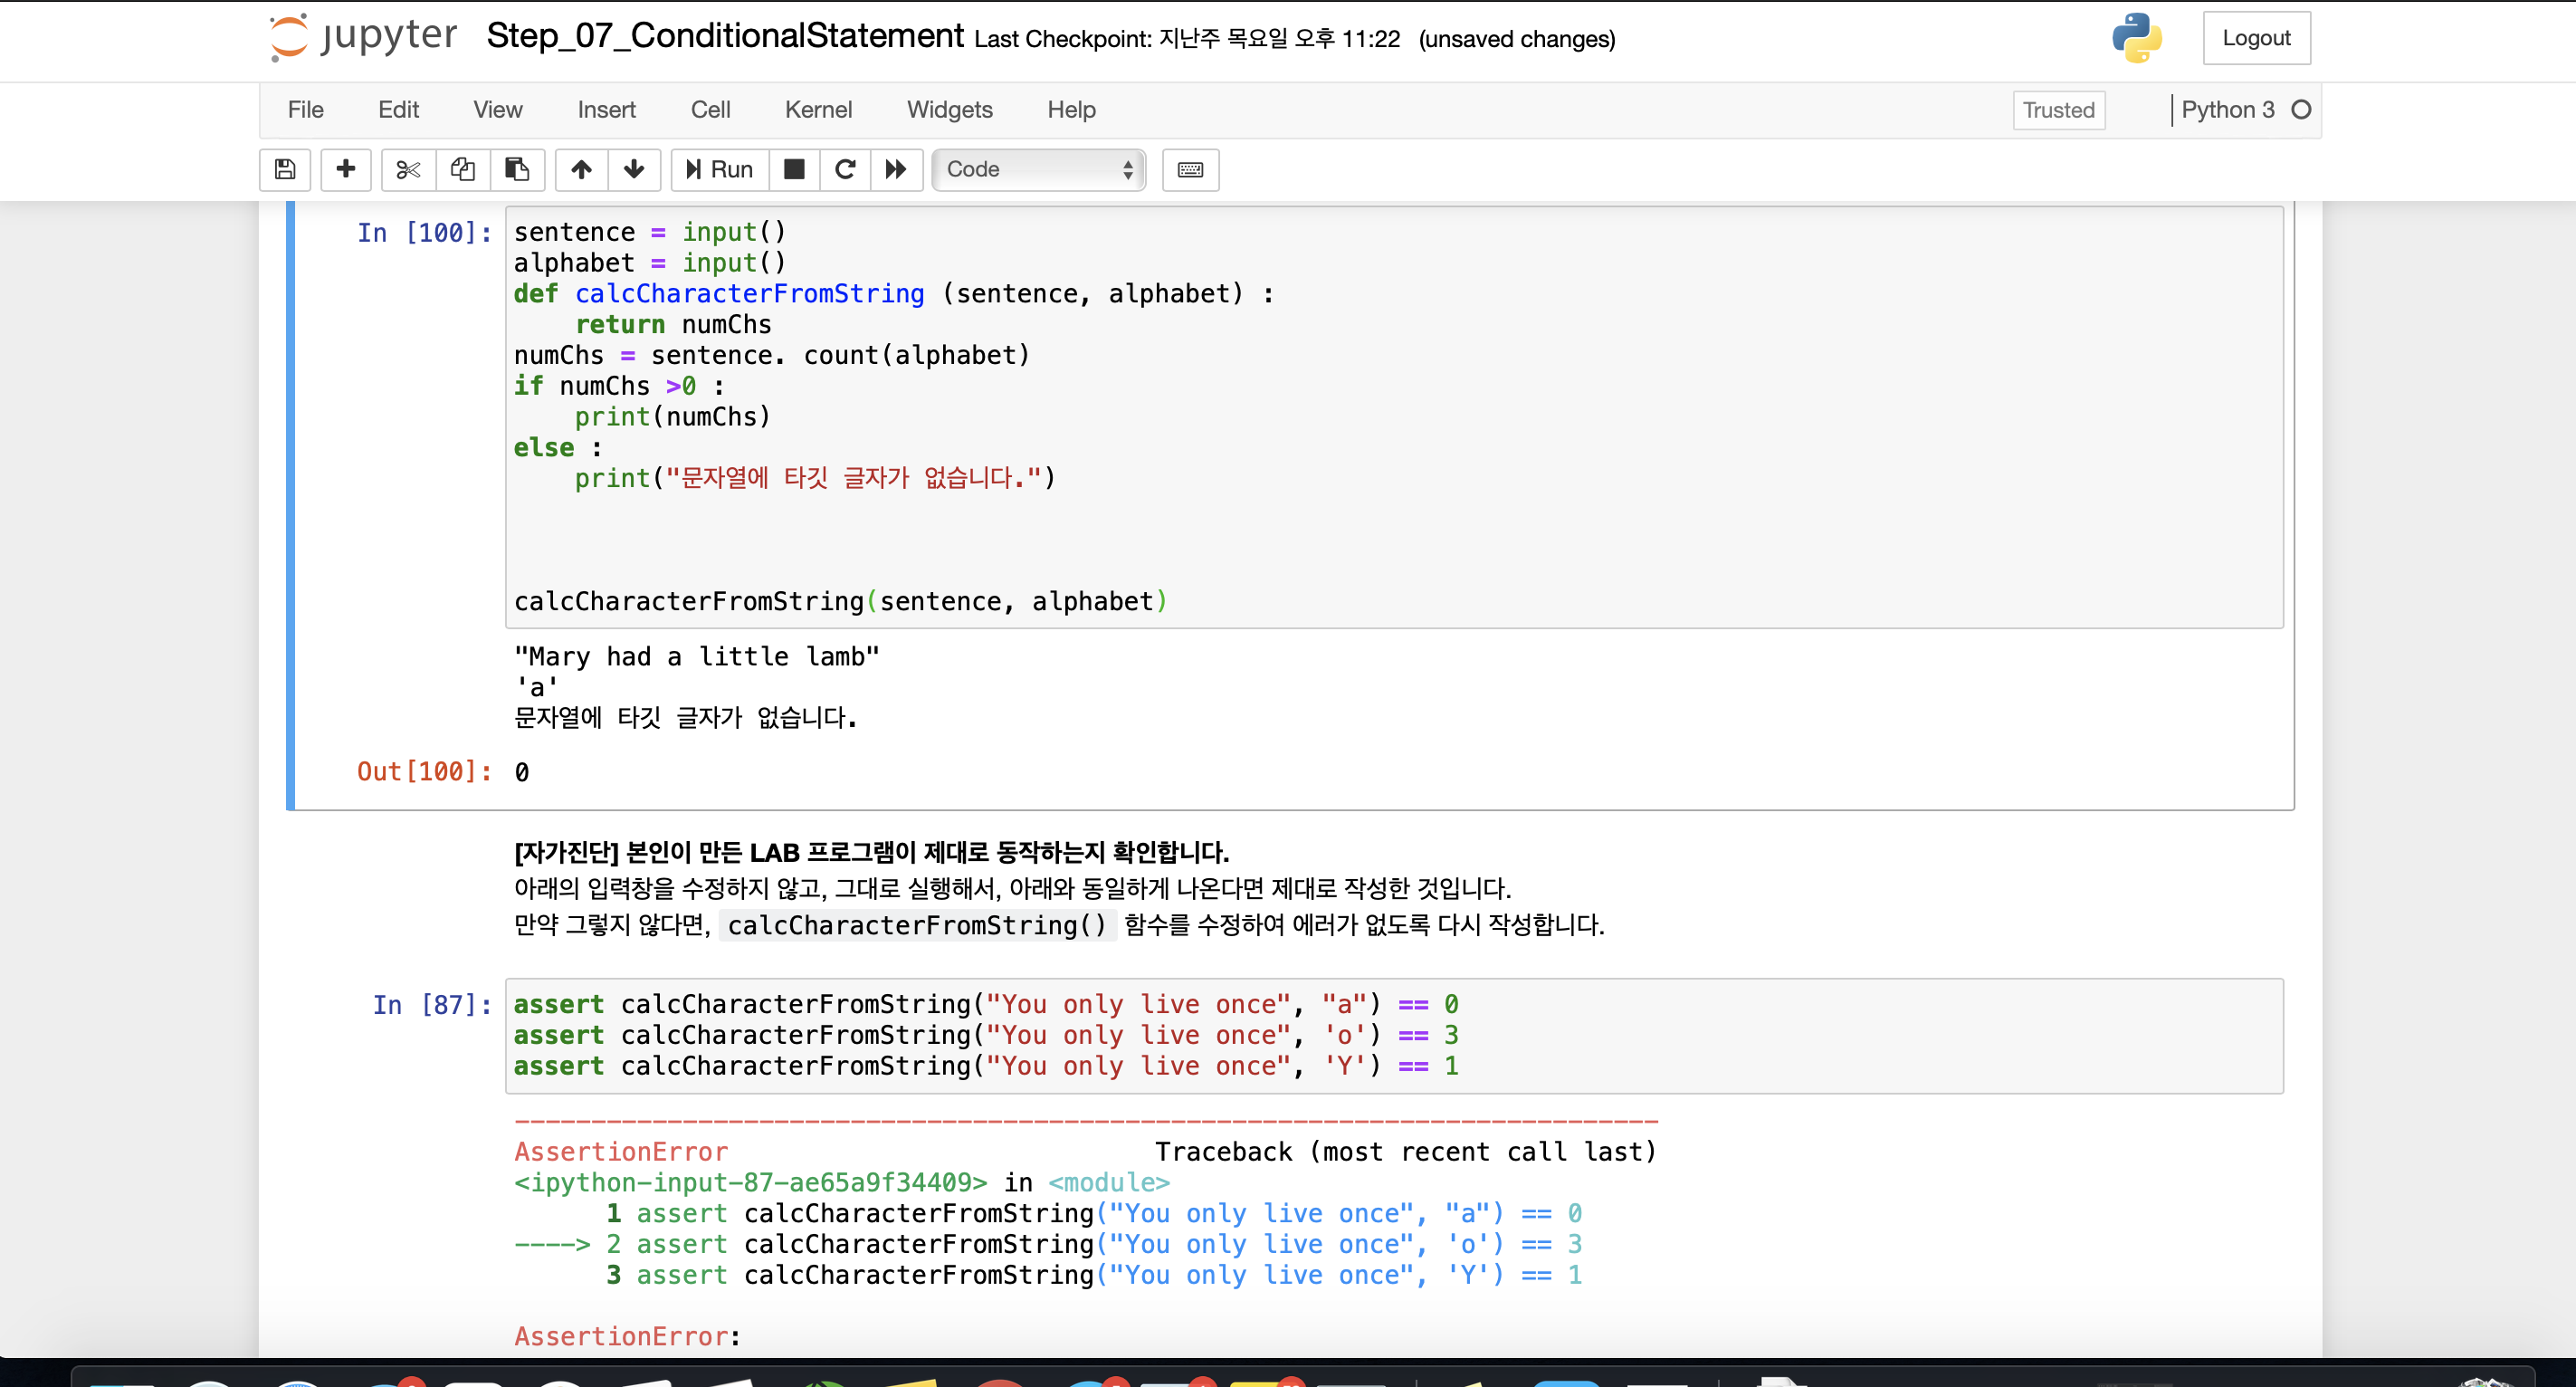Click the Trusted notebook indicator

[x=2058, y=110]
